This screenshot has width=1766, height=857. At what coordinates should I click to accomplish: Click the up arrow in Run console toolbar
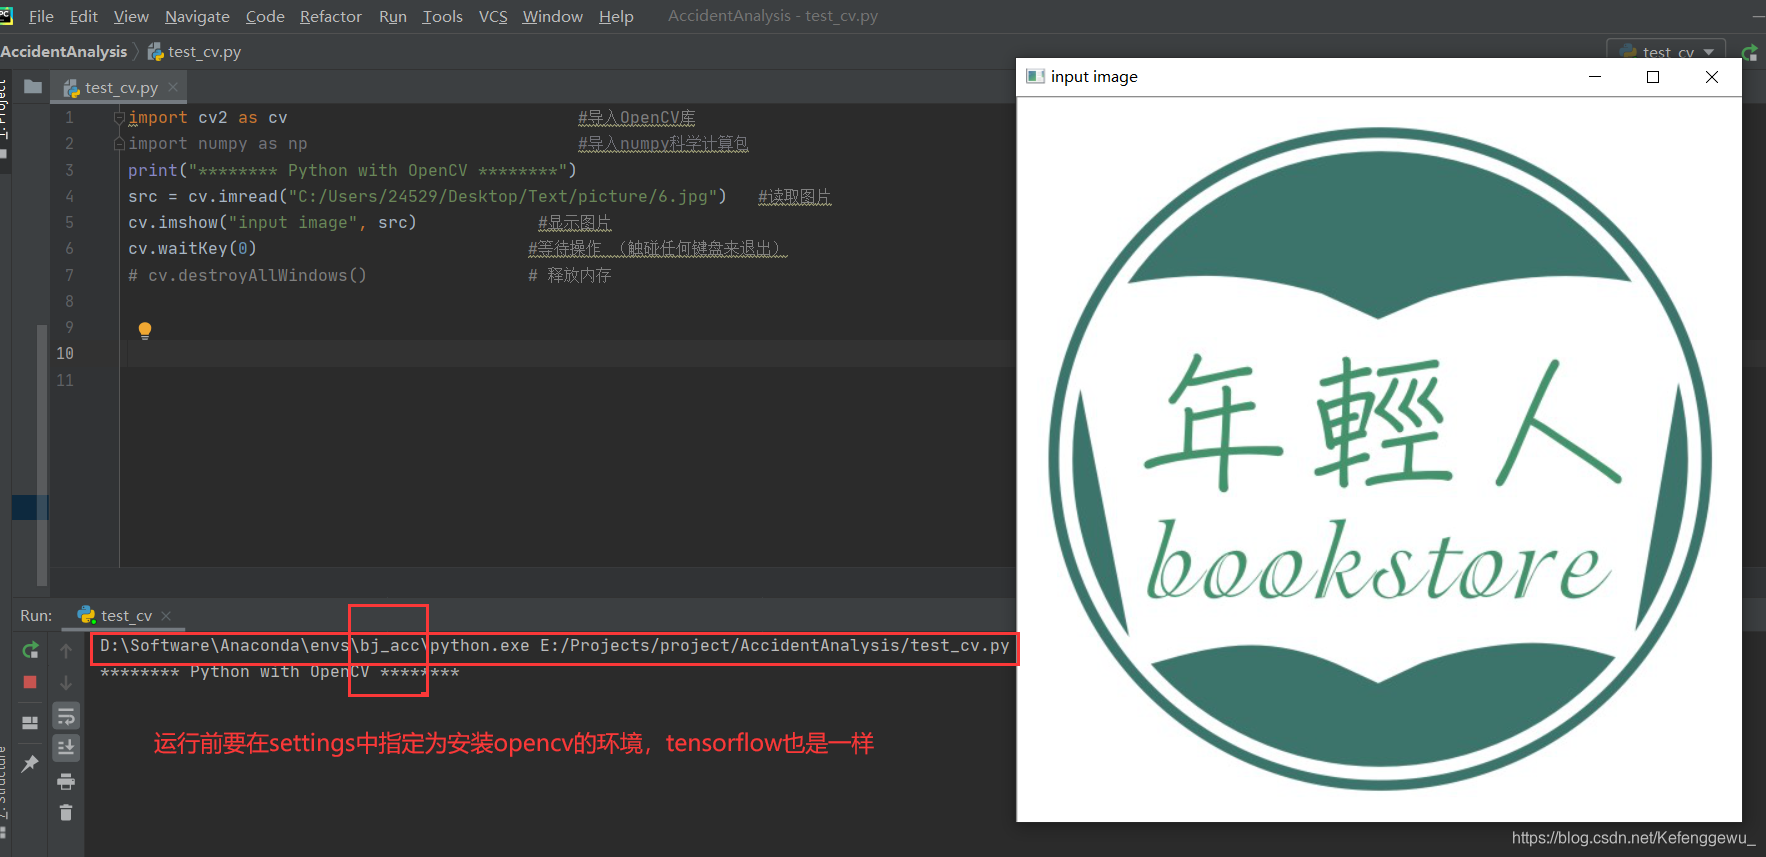coord(66,651)
